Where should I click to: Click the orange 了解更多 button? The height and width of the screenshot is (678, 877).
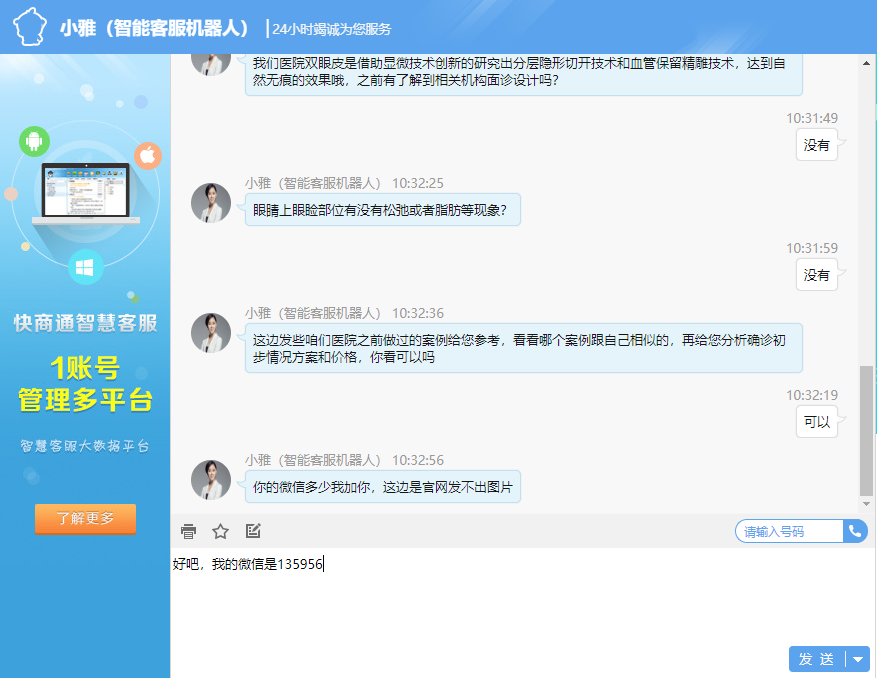85,519
